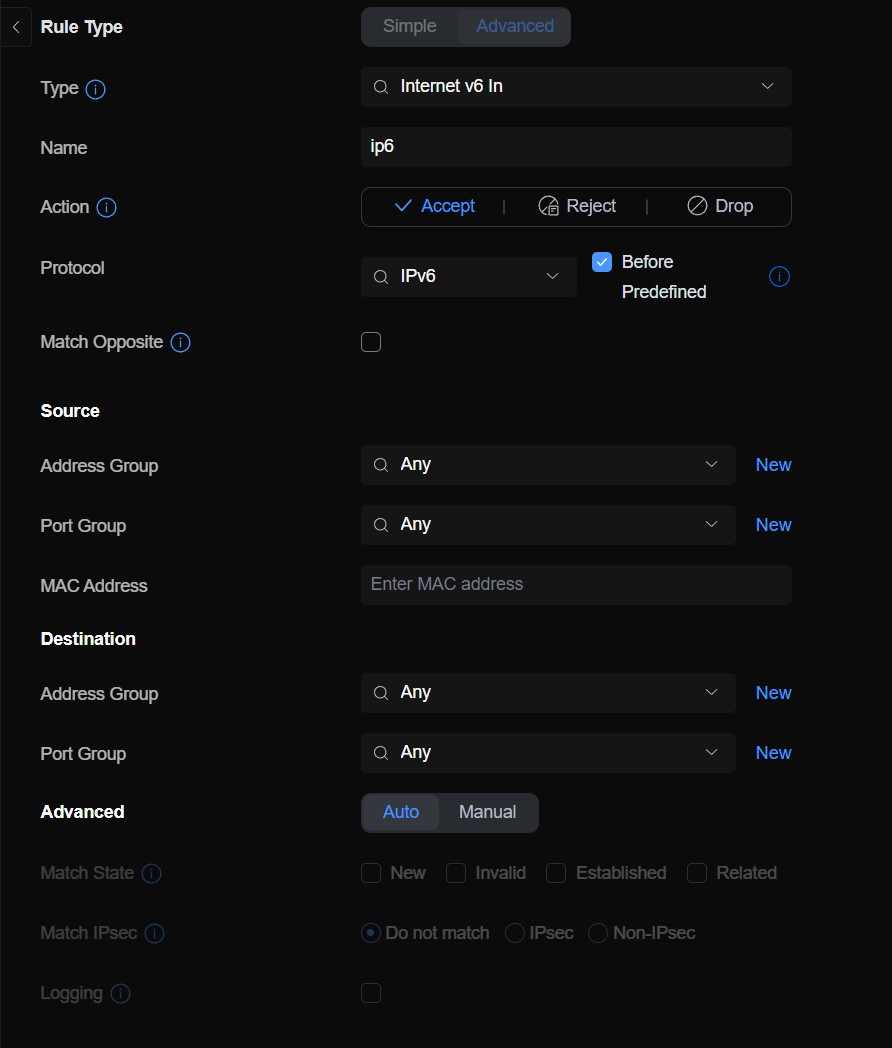Click New next to Destination Port Group

pyautogui.click(x=773, y=753)
